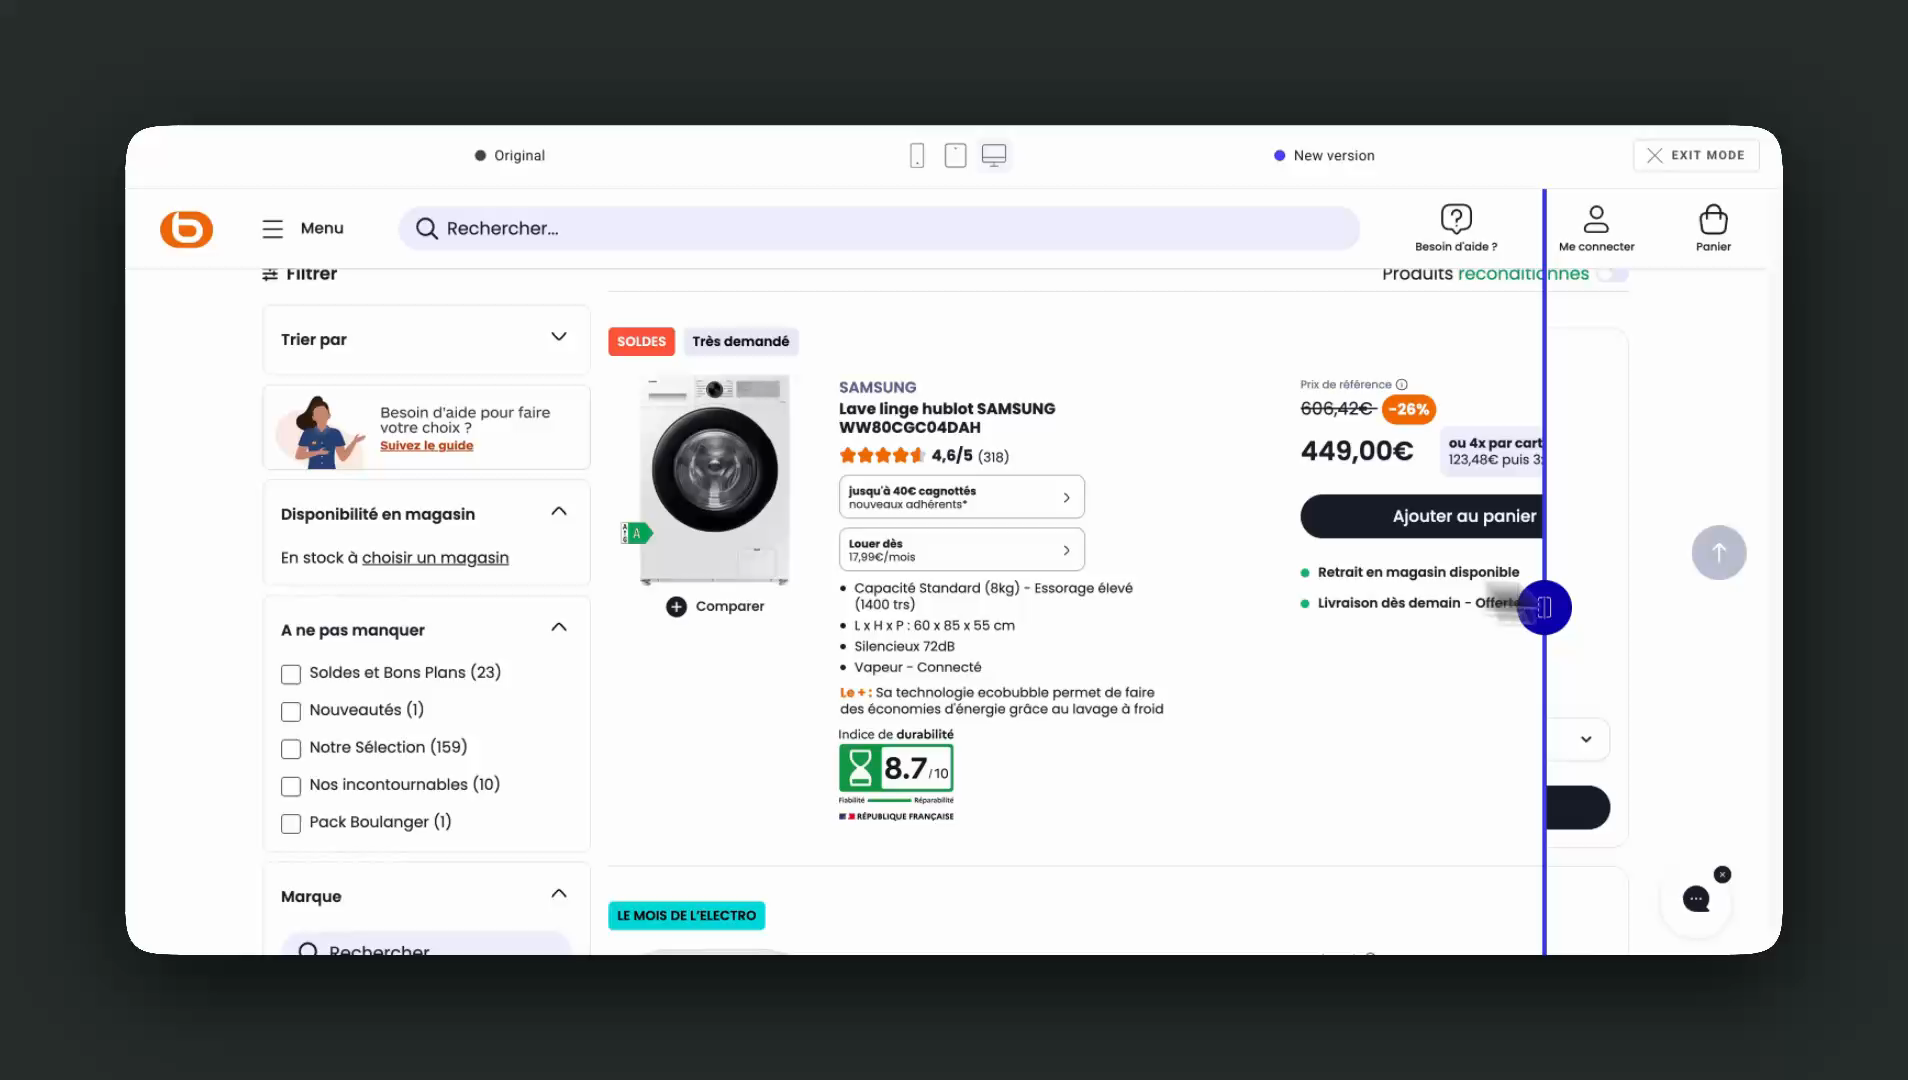Click the EXIT MODE button

pos(1696,156)
